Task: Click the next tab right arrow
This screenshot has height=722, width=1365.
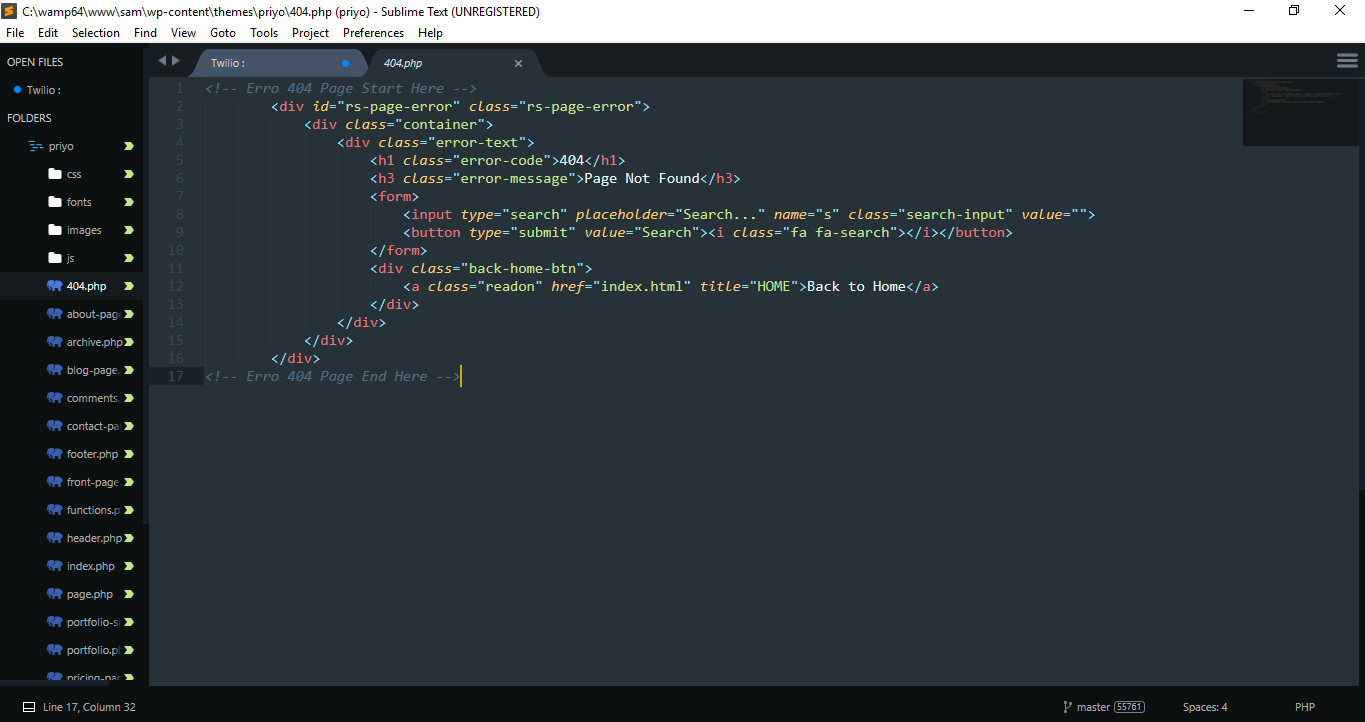Action: pyautogui.click(x=177, y=61)
